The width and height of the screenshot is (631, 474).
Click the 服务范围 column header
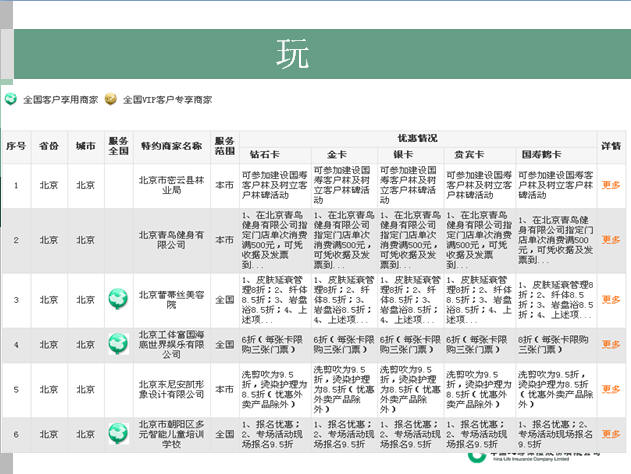coord(225,146)
